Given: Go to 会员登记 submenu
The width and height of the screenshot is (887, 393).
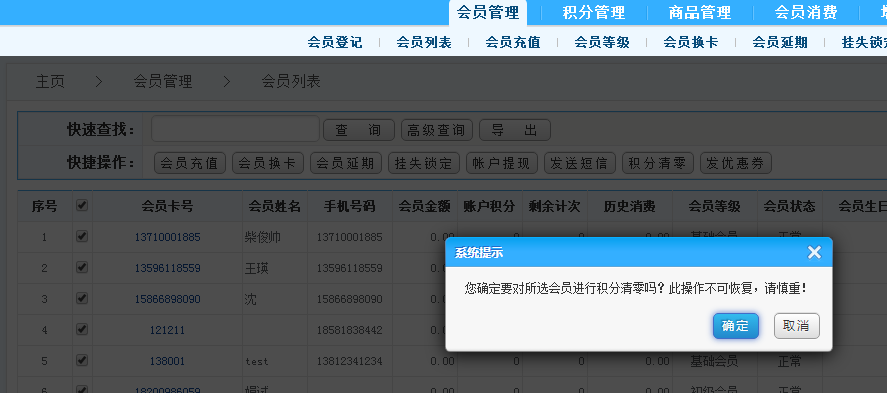Looking at the screenshot, I should [335, 42].
